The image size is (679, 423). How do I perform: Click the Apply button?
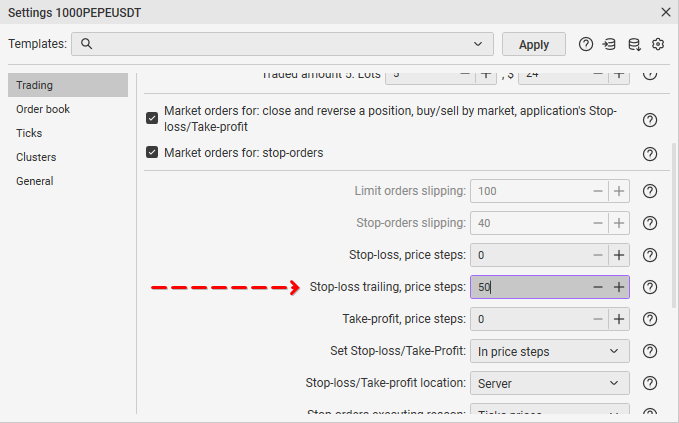pos(534,44)
